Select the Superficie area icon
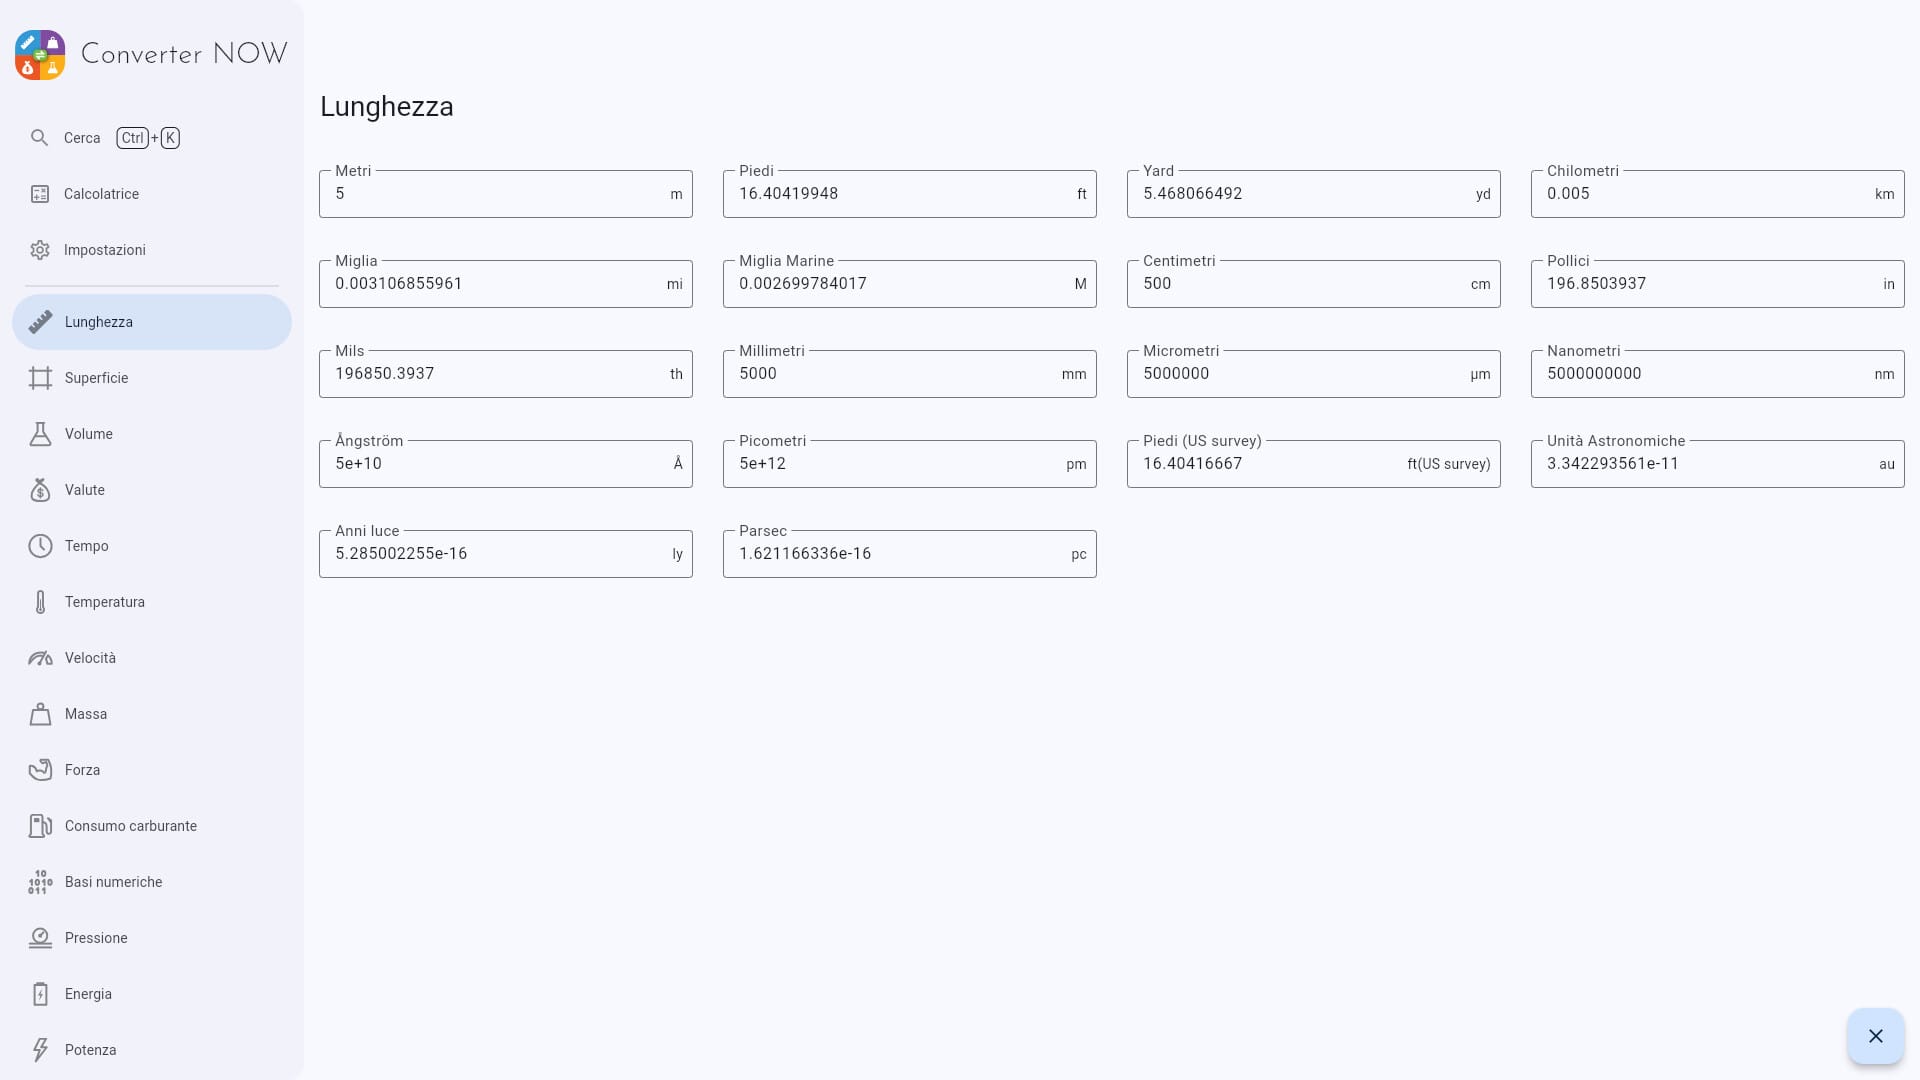This screenshot has height=1080, width=1920. tap(40, 378)
